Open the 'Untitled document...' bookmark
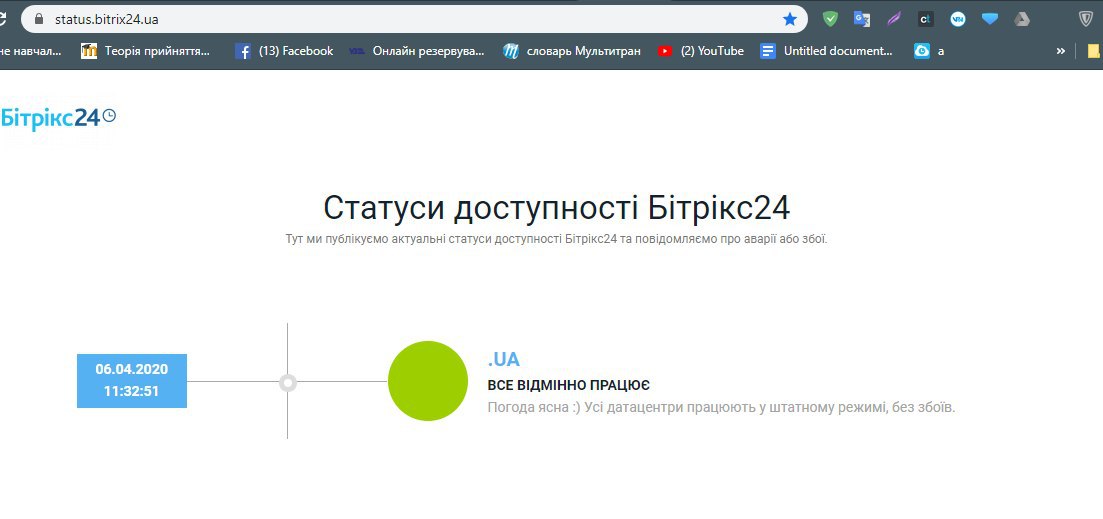The width and height of the screenshot is (1103, 519). 827,51
